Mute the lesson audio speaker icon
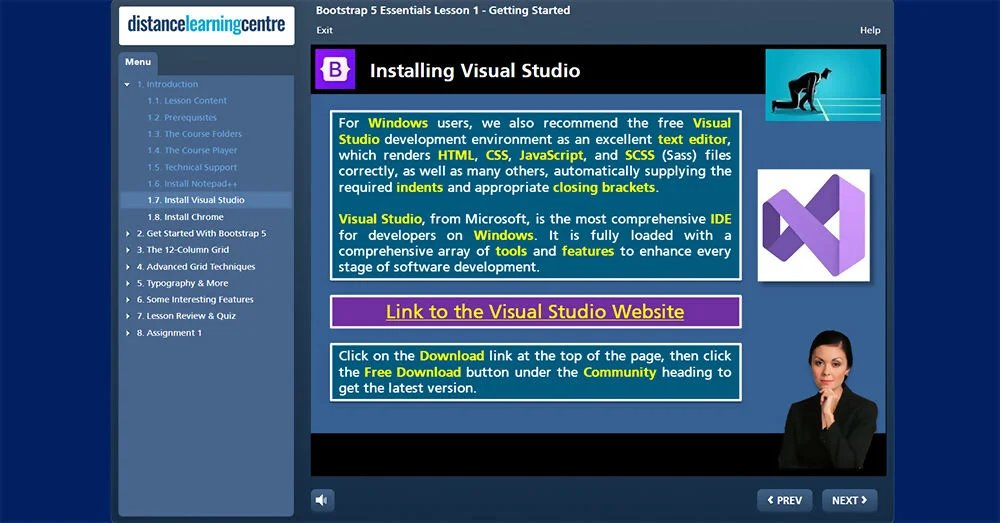Viewport: 1000px width, 523px height. point(322,500)
